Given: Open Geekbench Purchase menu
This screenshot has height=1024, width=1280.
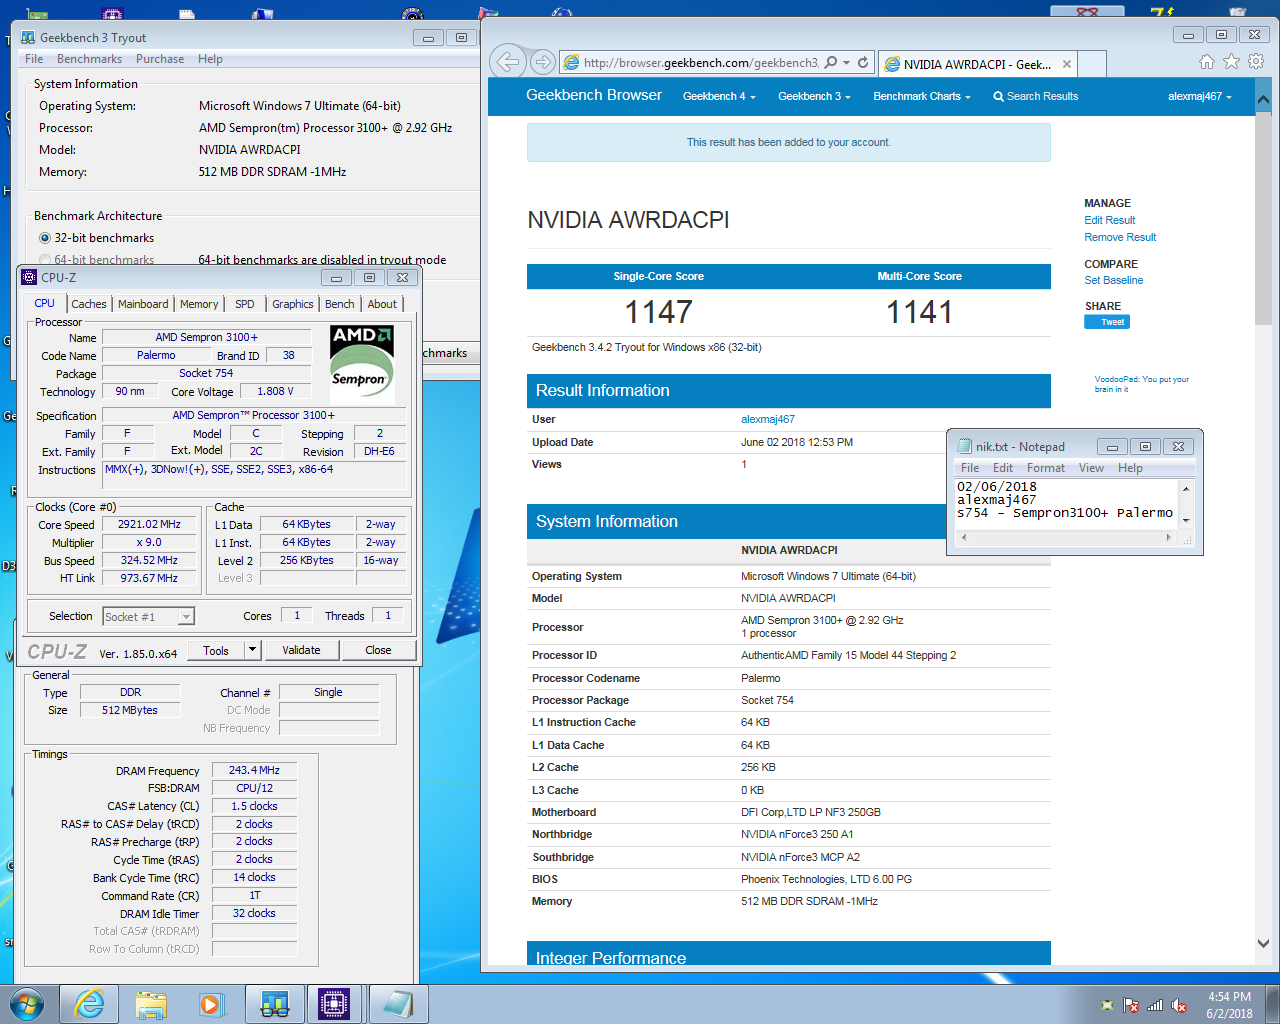Looking at the screenshot, I should [160, 59].
